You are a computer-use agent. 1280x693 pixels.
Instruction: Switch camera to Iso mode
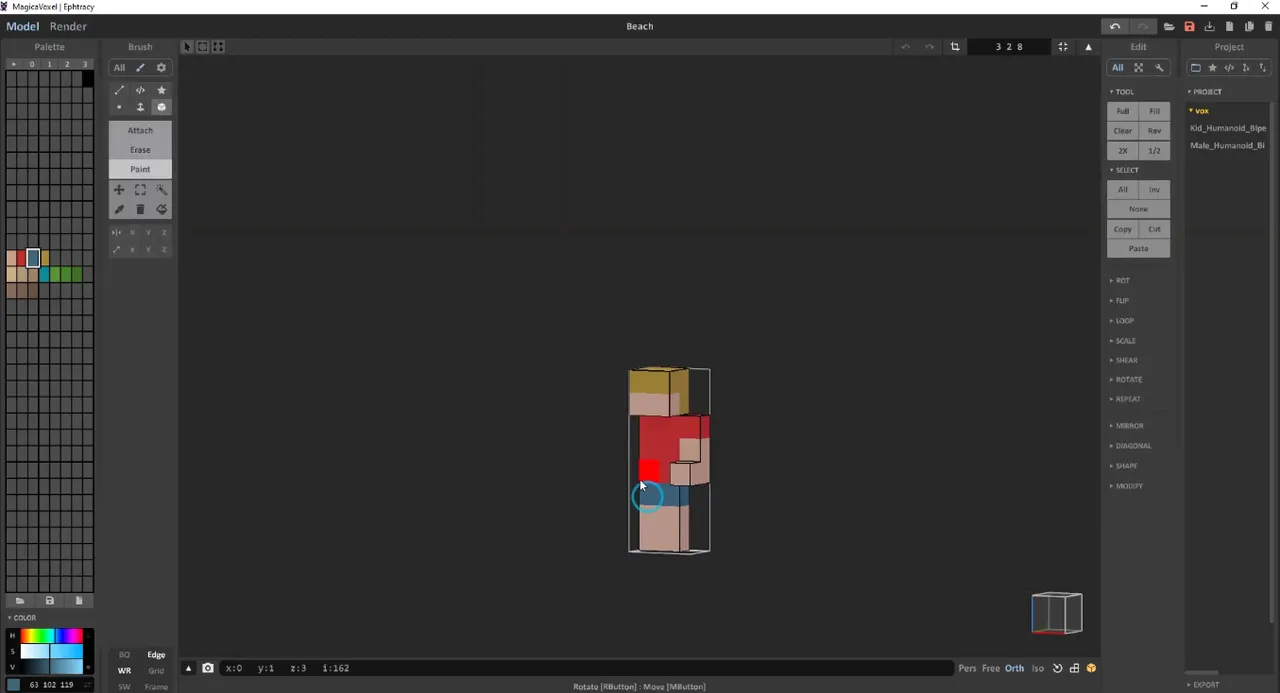[x=1038, y=668]
